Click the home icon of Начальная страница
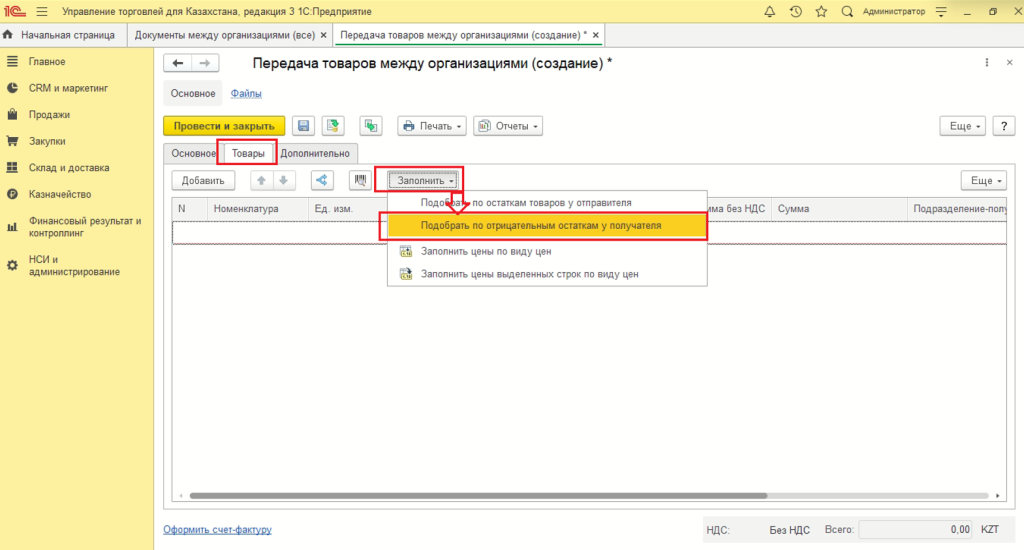1024x550 pixels. (8, 35)
